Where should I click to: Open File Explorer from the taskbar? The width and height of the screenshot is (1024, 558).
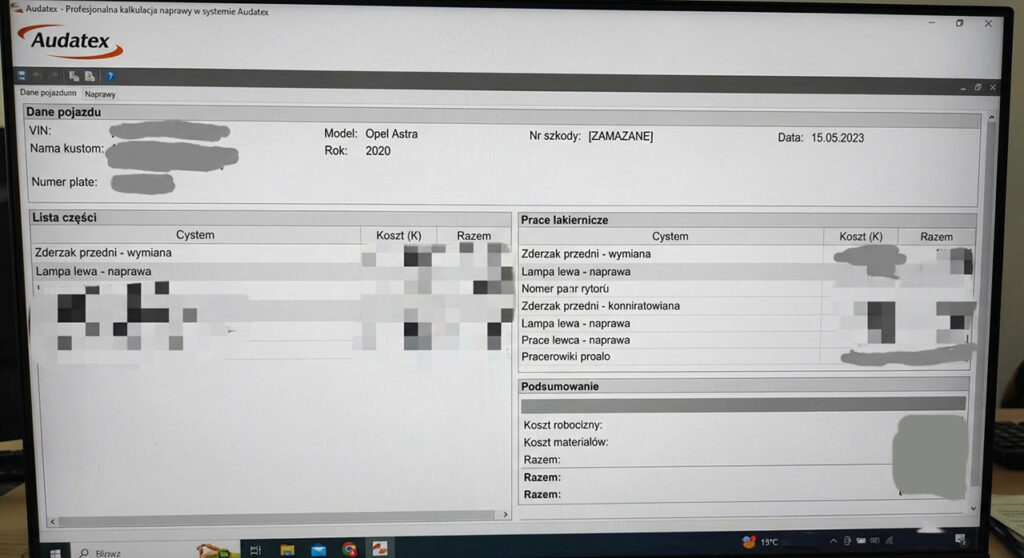point(287,549)
